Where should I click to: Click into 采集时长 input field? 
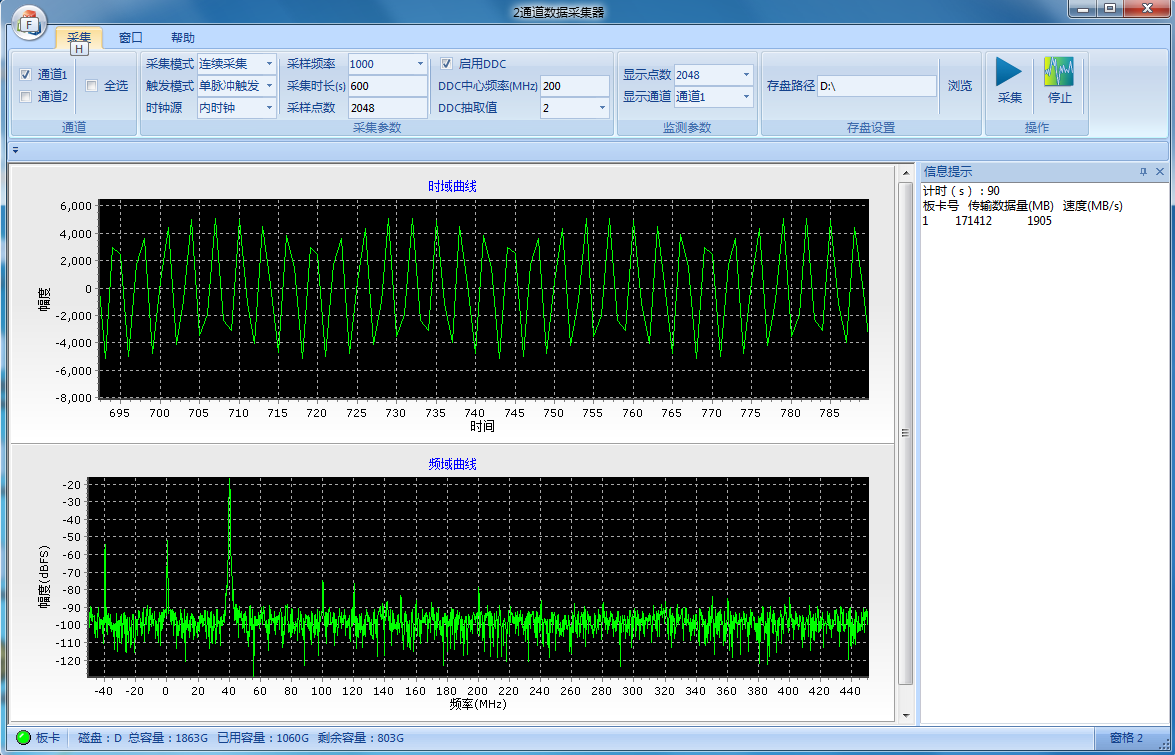click(387, 86)
